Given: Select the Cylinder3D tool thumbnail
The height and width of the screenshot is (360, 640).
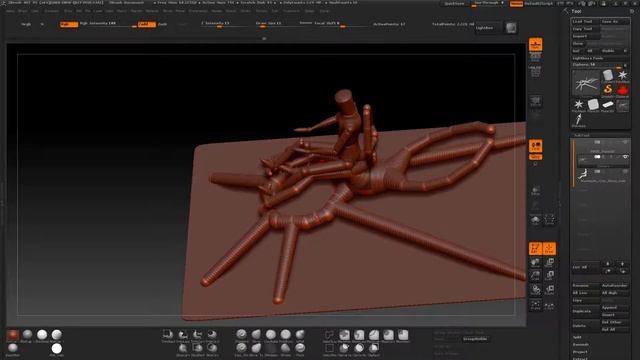Looking at the screenshot, I should point(608,76).
